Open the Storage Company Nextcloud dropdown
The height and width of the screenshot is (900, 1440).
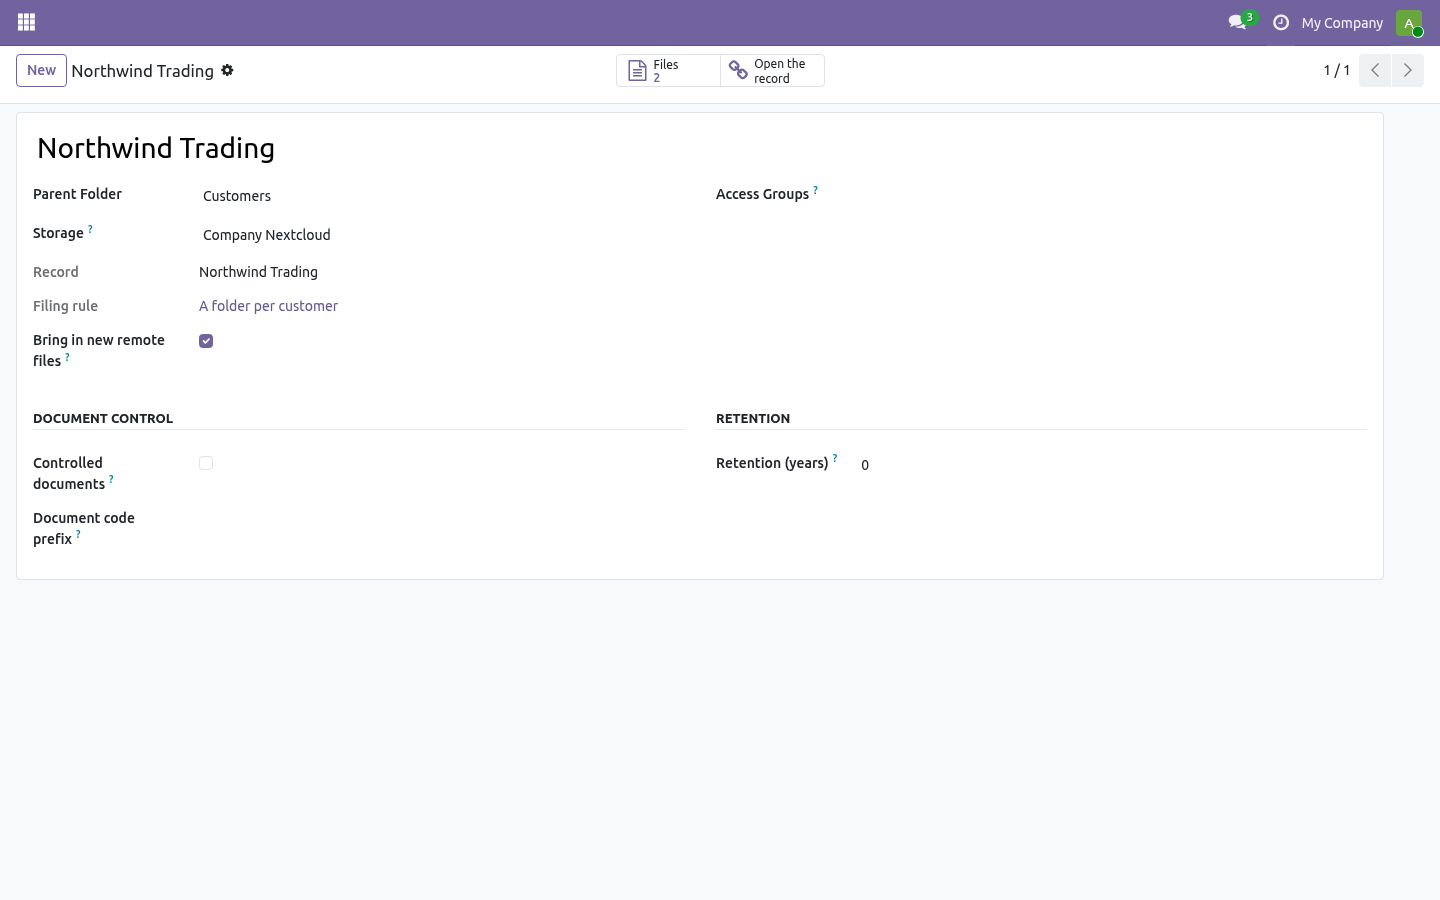coord(441,235)
